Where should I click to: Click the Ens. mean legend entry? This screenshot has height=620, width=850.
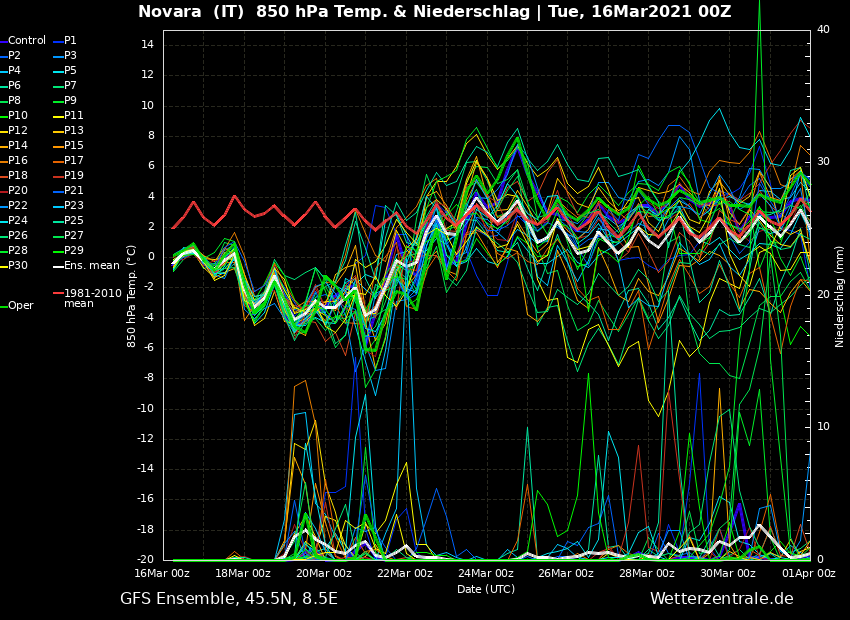tap(86, 266)
